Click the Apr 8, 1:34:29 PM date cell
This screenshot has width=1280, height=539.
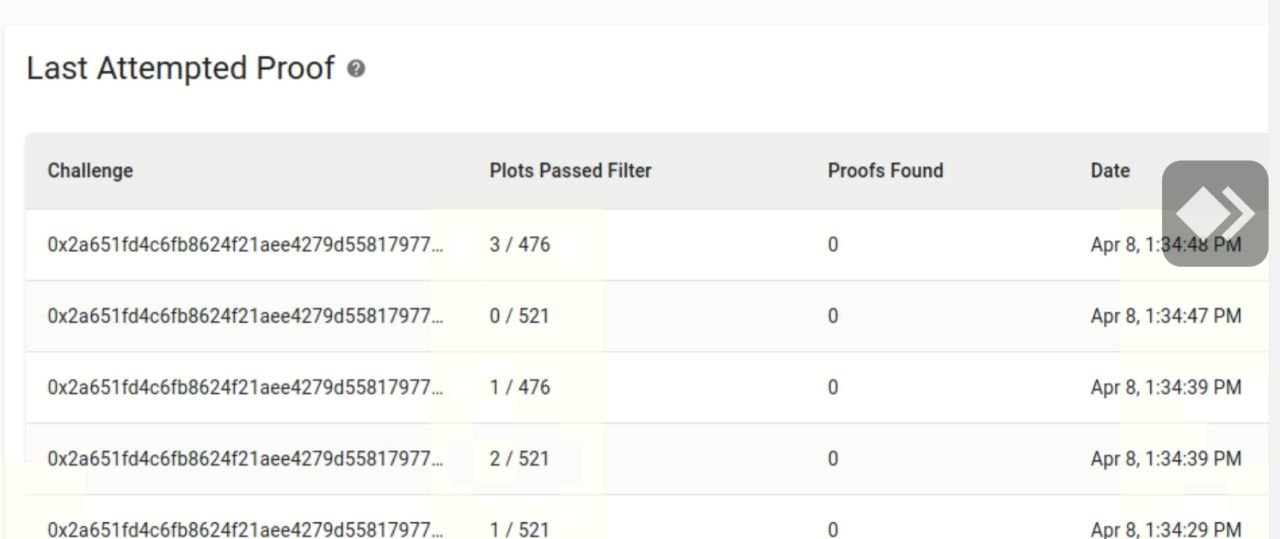tap(1166, 529)
